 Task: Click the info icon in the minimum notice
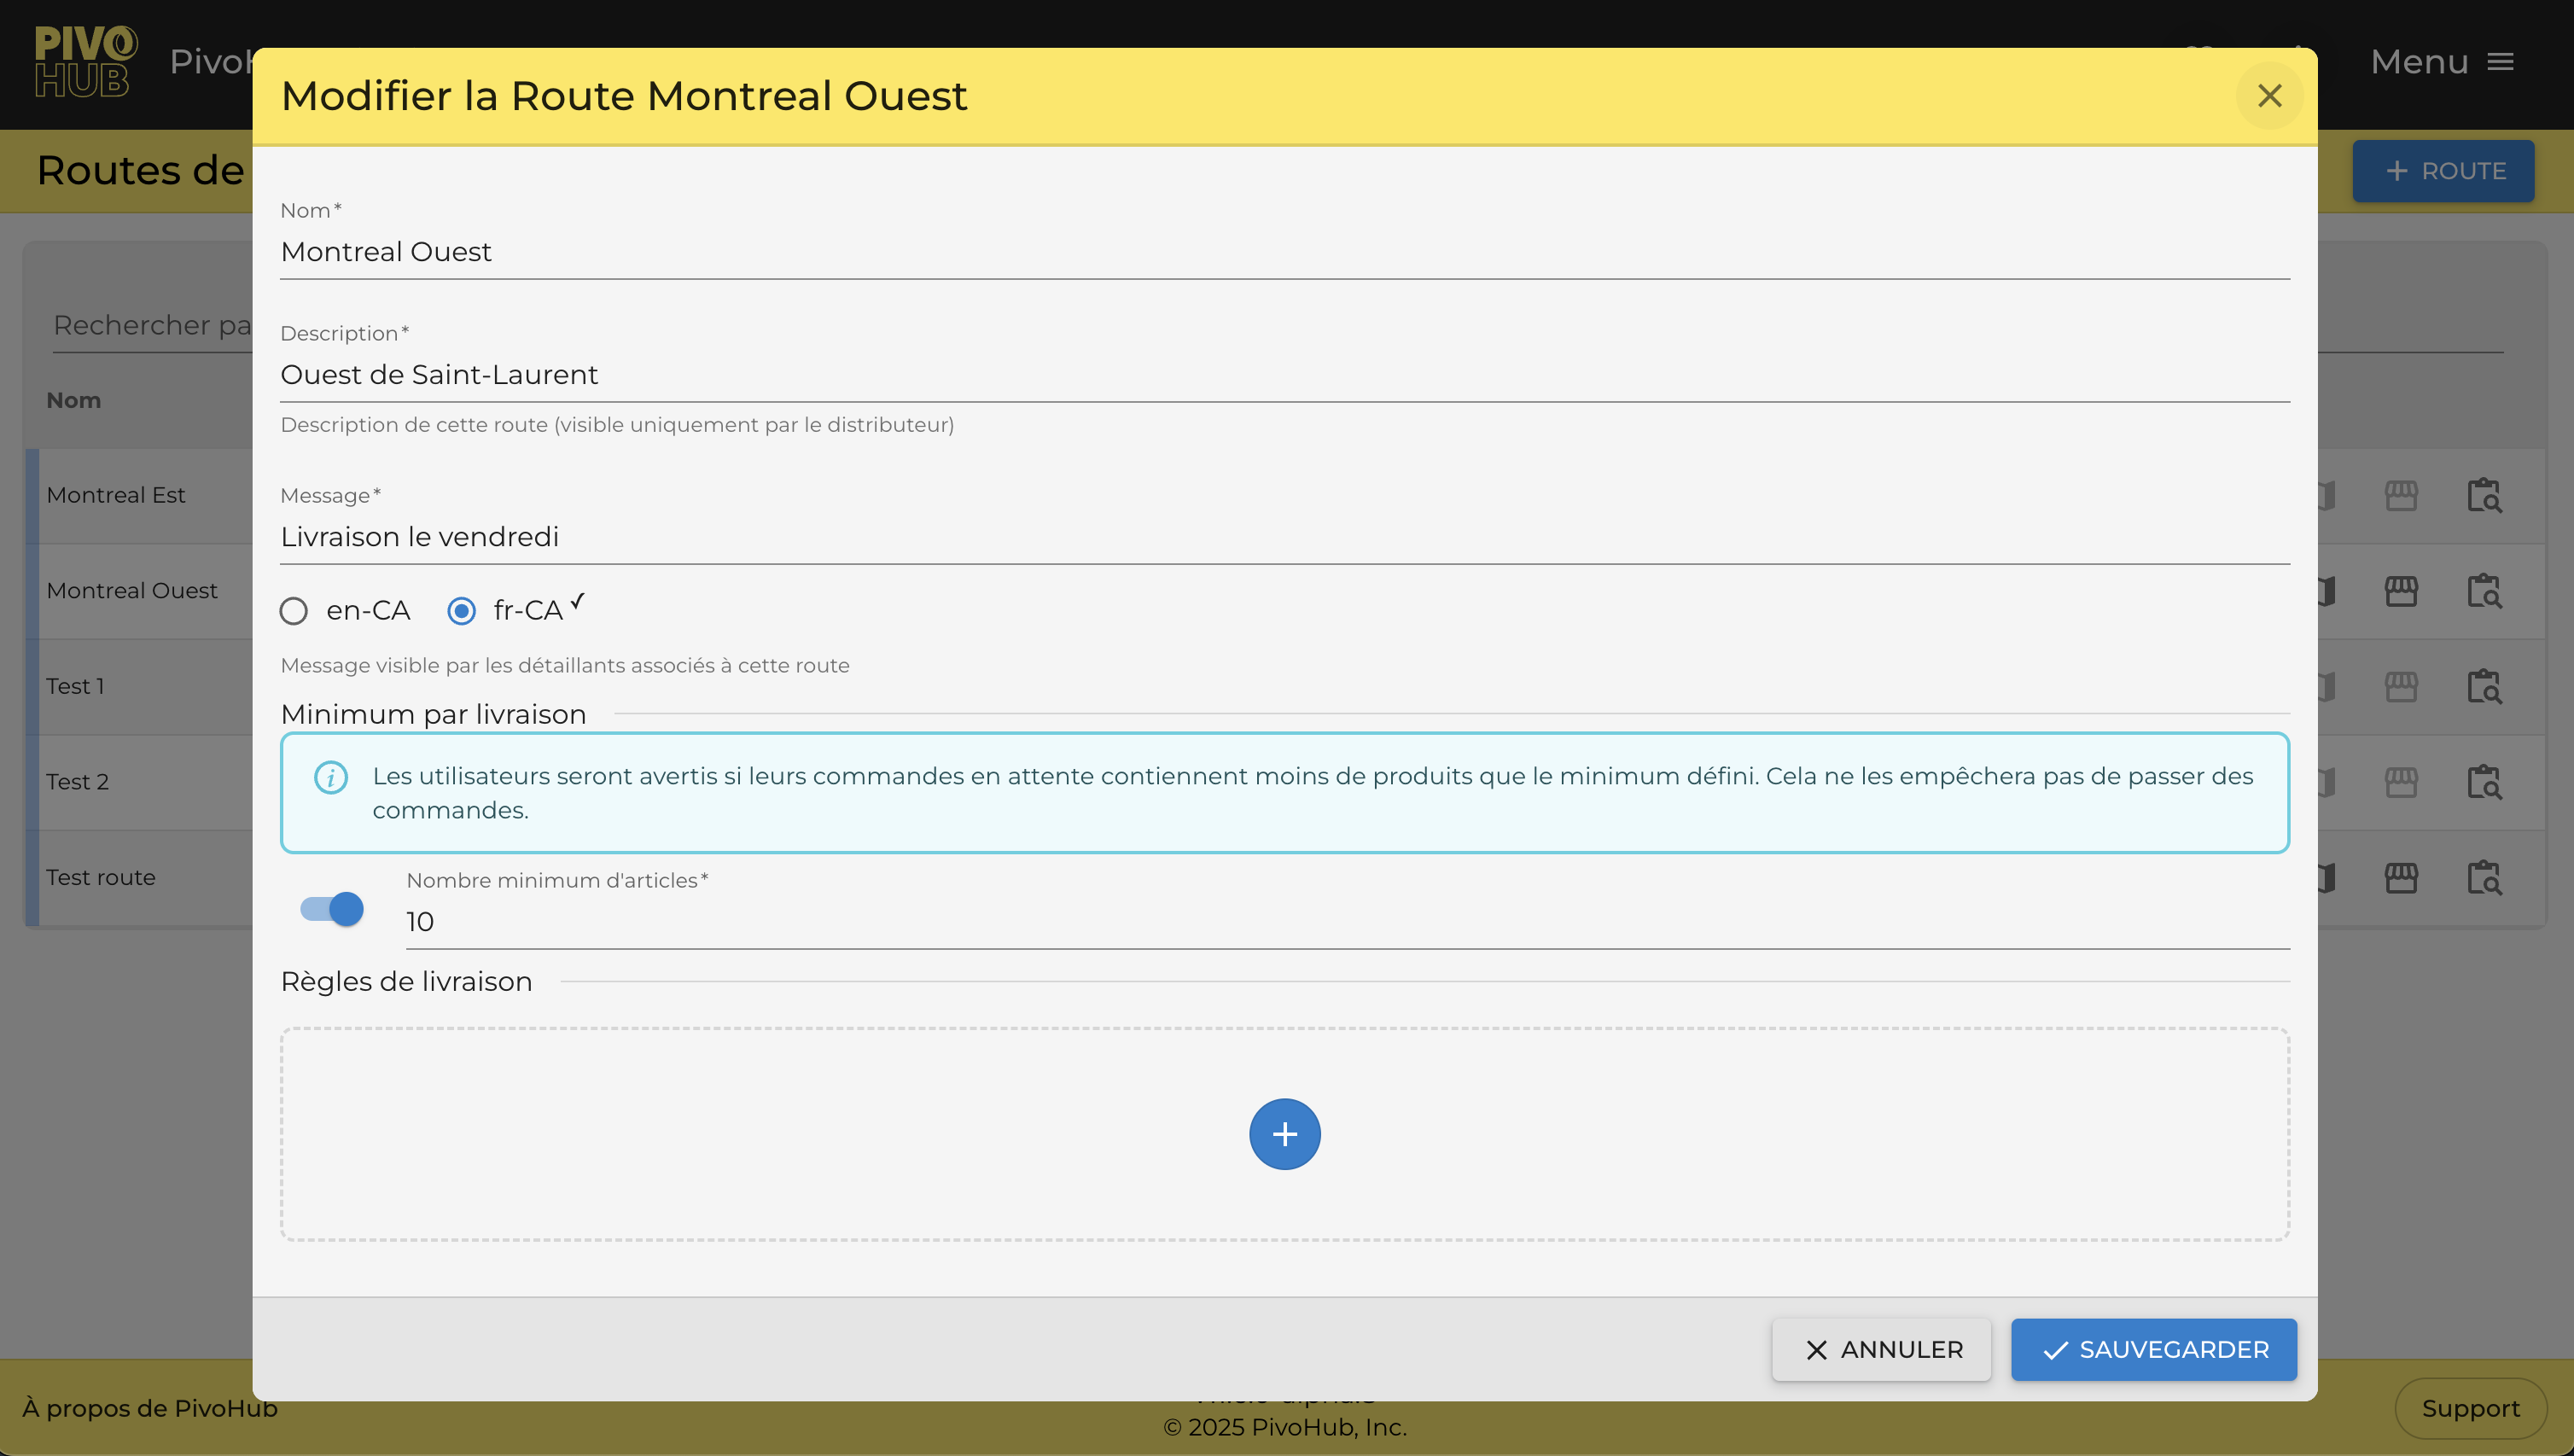click(331, 777)
